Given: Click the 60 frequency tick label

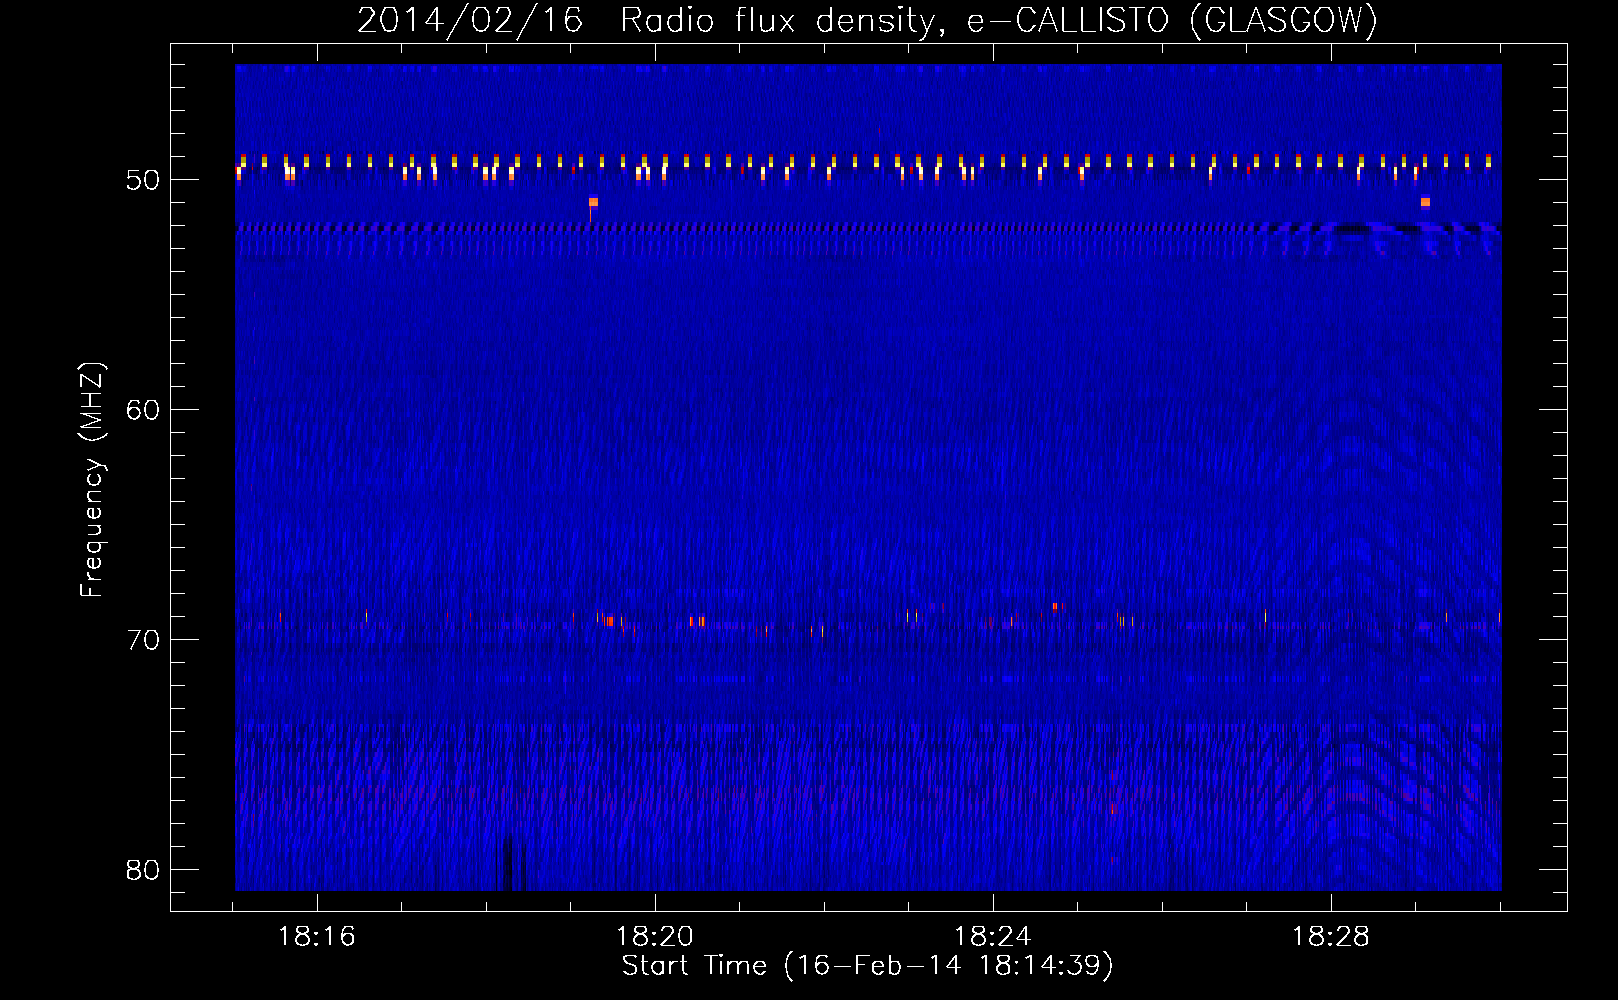Looking at the screenshot, I should [x=143, y=410].
